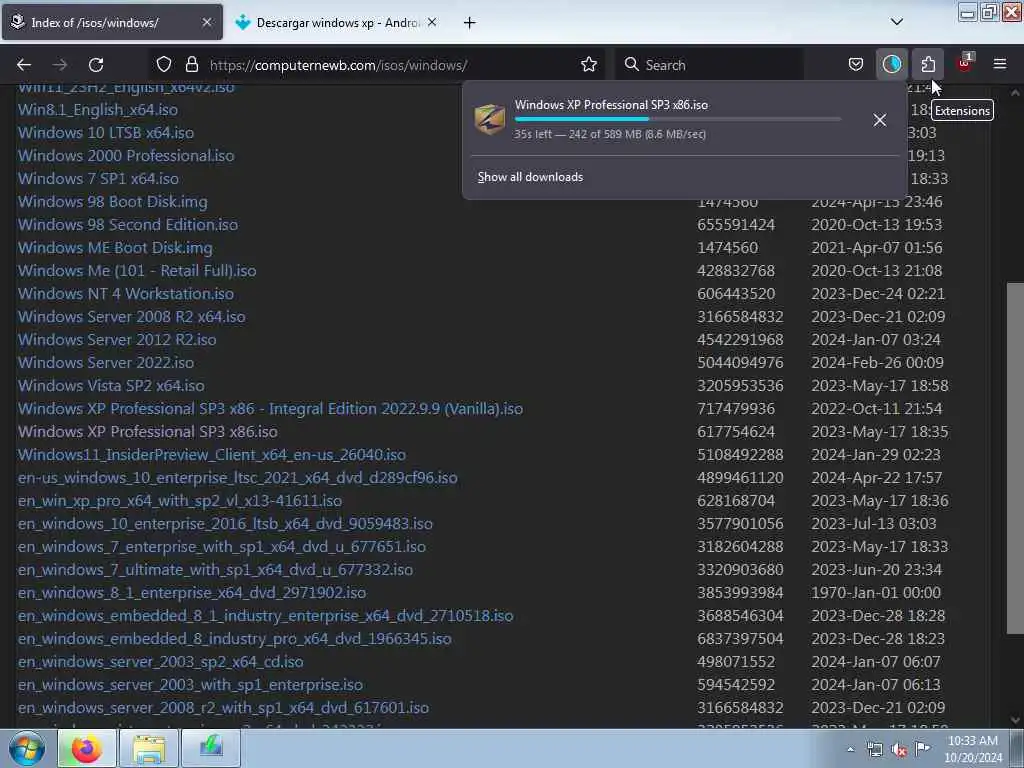1024x768 pixels.
Task: Switch to Descargar windows xp tab
Action: pyautogui.click(x=336, y=22)
